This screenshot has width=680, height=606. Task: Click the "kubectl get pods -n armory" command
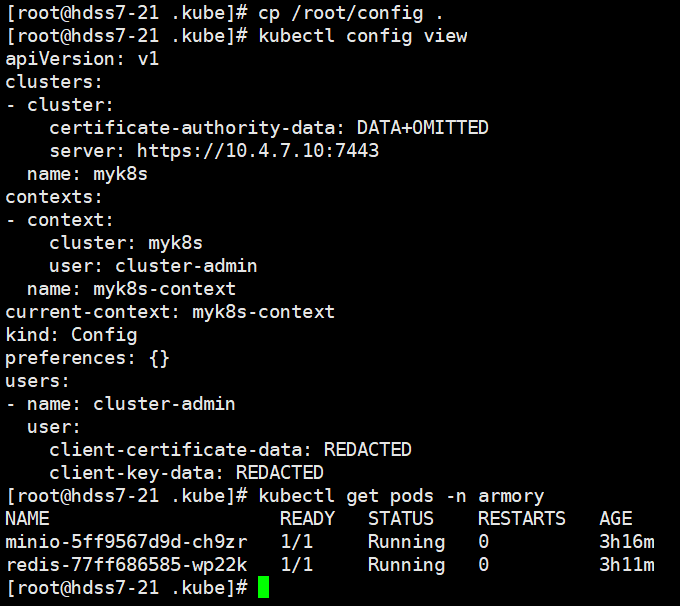[400, 496]
